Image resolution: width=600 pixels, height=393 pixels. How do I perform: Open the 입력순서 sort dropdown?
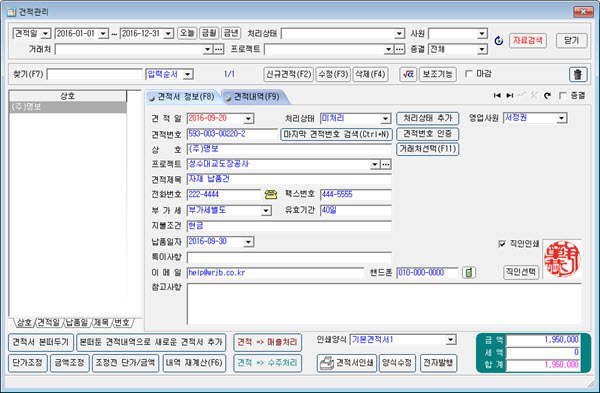(x=188, y=74)
